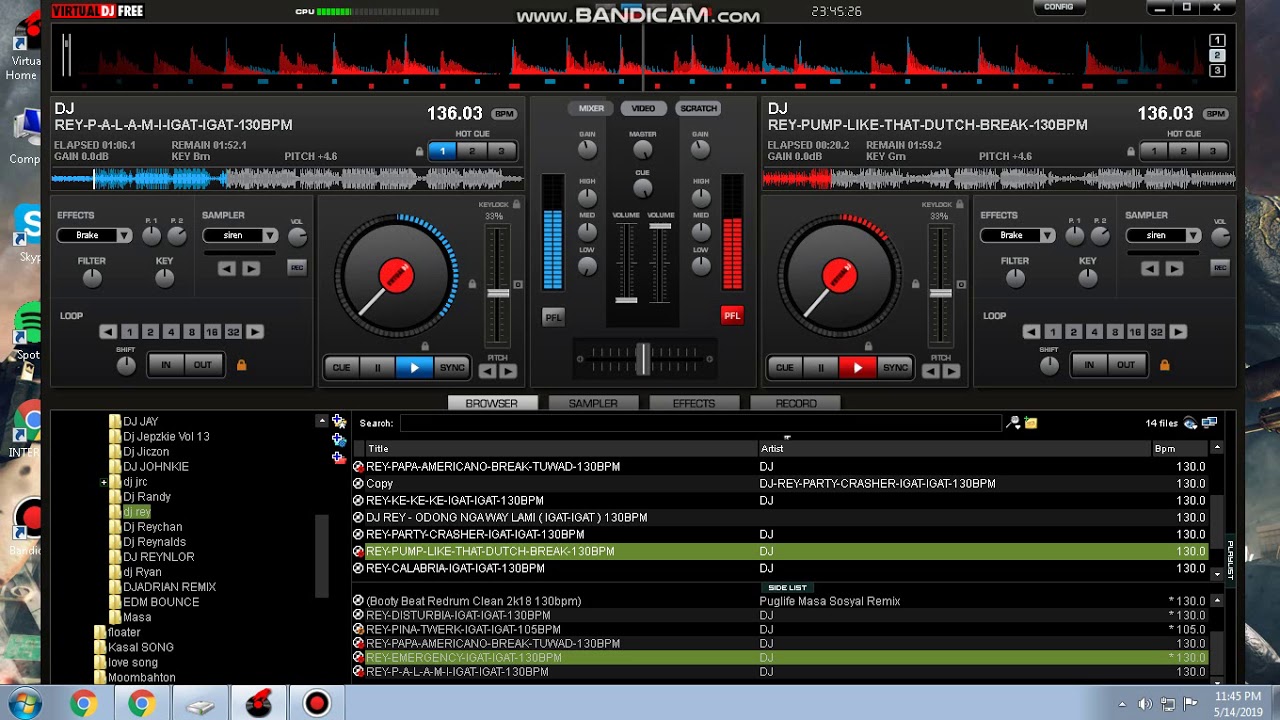1280x720 pixels.
Task: Open the RECORD tab
Action: coord(796,403)
